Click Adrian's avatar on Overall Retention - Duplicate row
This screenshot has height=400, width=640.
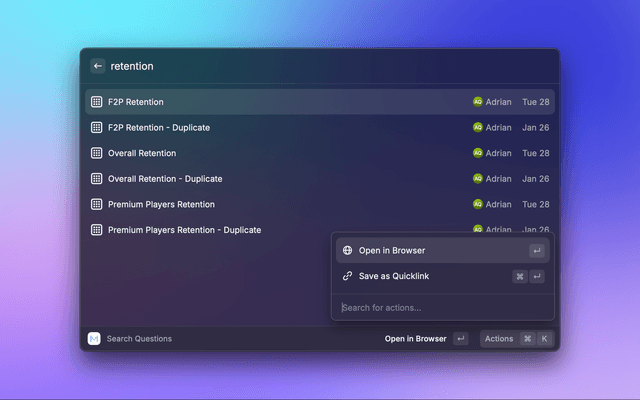[478, 179]
